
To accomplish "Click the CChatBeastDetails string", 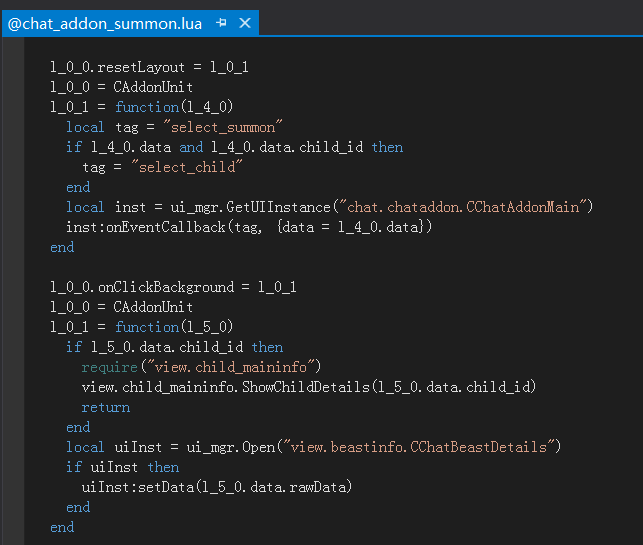I will [419, 447].
